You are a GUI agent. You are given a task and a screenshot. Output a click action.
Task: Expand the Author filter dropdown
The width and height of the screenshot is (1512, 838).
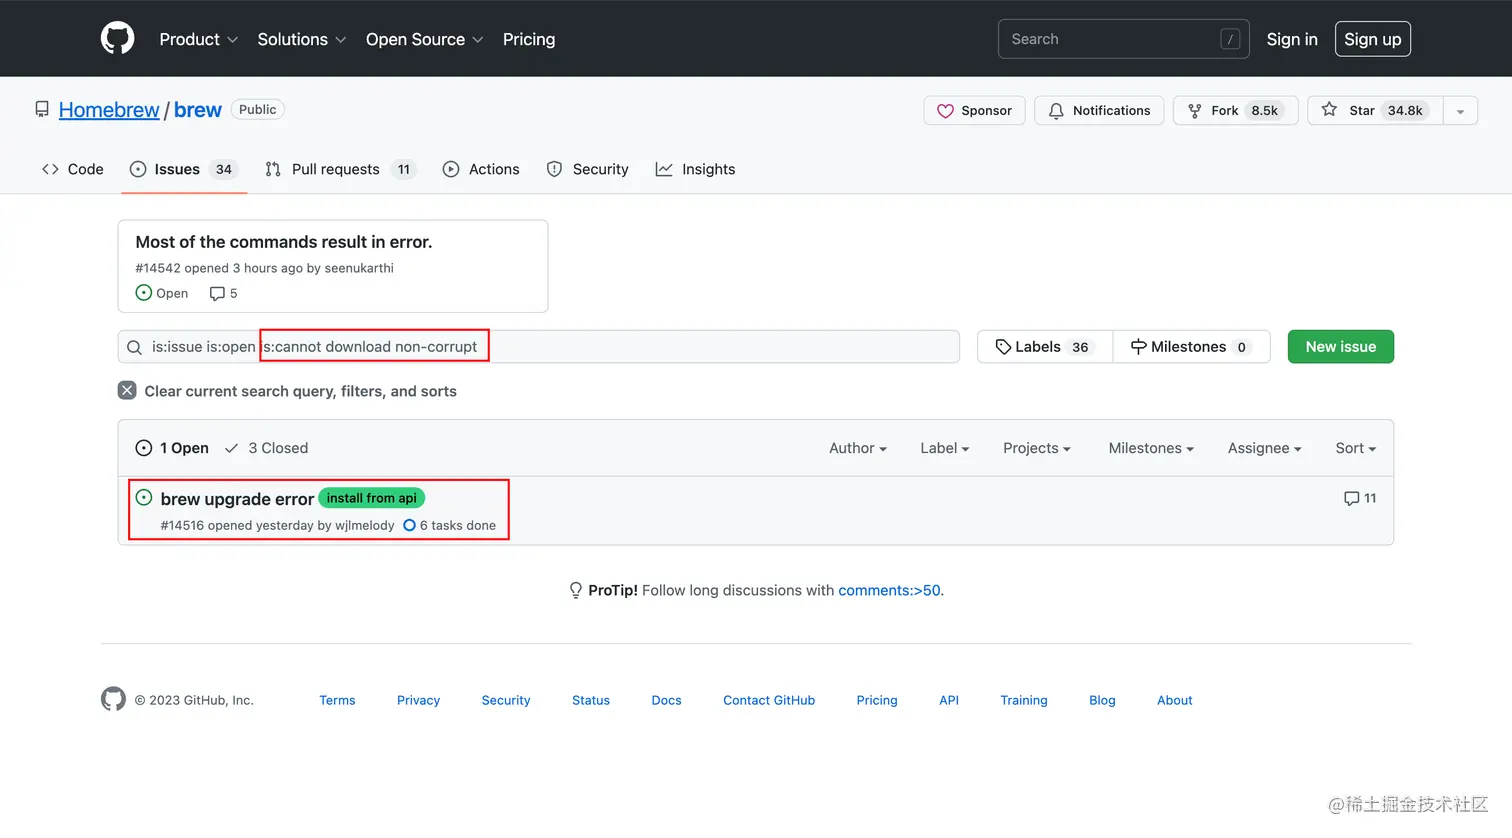pyautogui.click(x=858, y=448)
